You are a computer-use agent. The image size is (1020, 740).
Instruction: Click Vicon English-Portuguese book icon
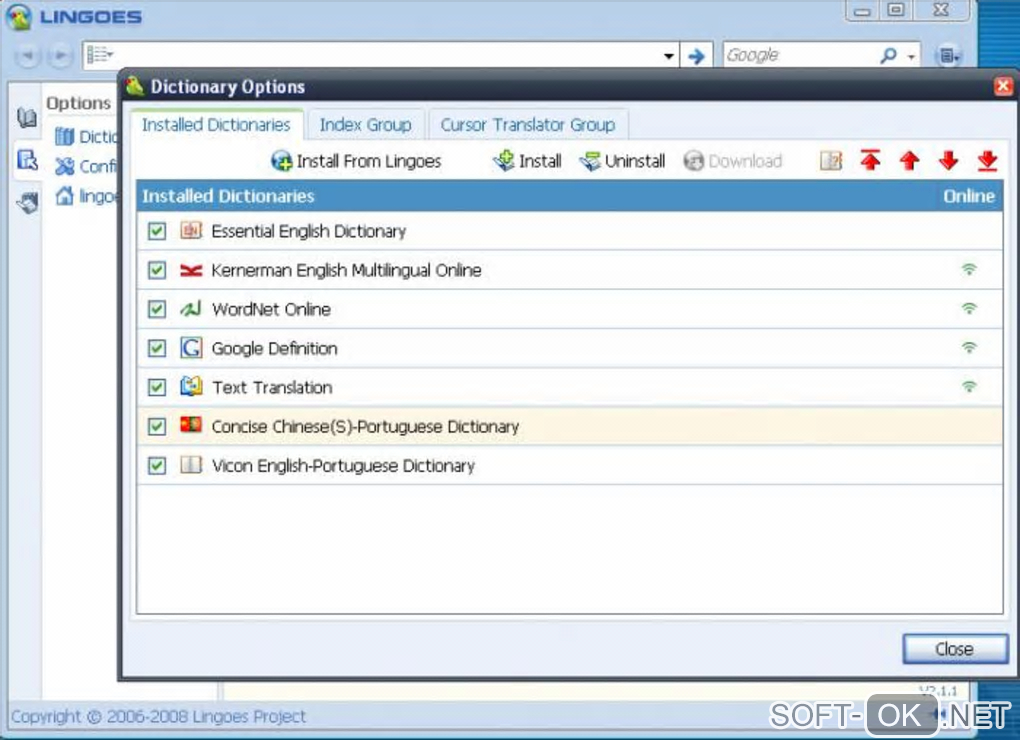(191, 464)
